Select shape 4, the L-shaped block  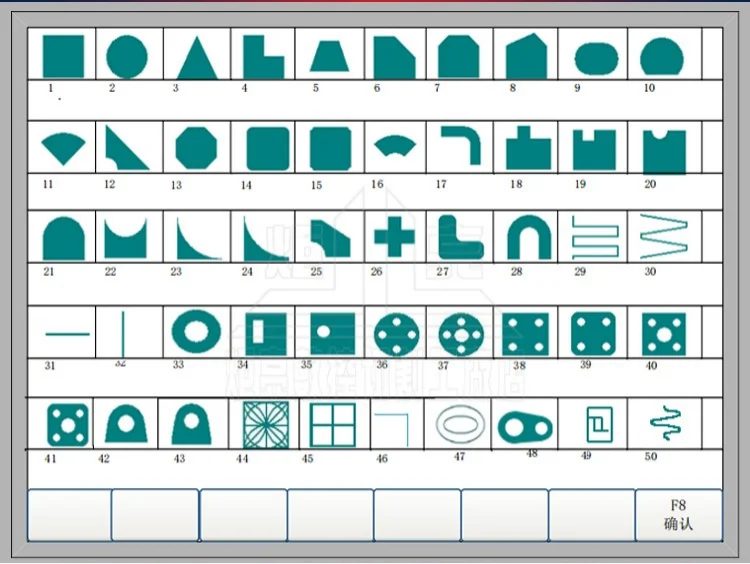264,57
